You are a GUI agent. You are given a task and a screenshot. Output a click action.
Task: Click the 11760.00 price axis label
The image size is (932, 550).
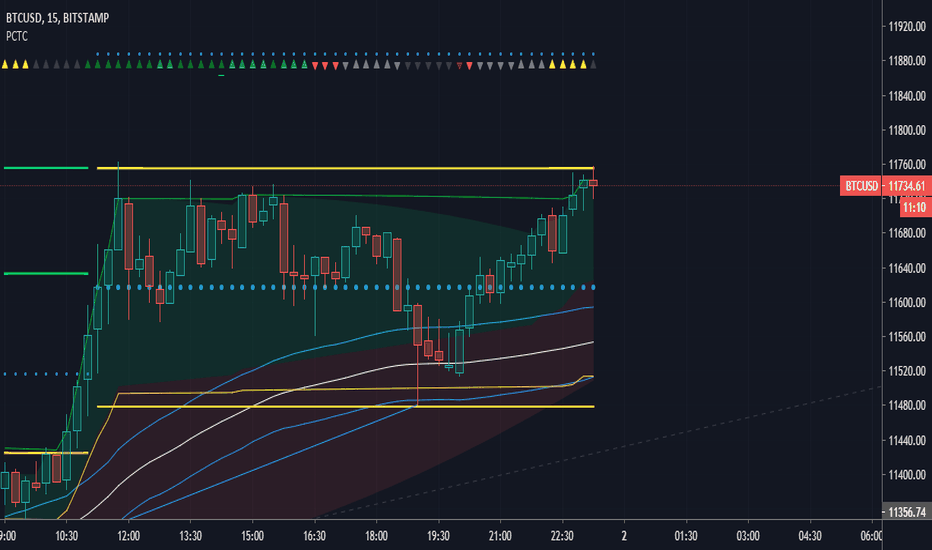[906, 164]
